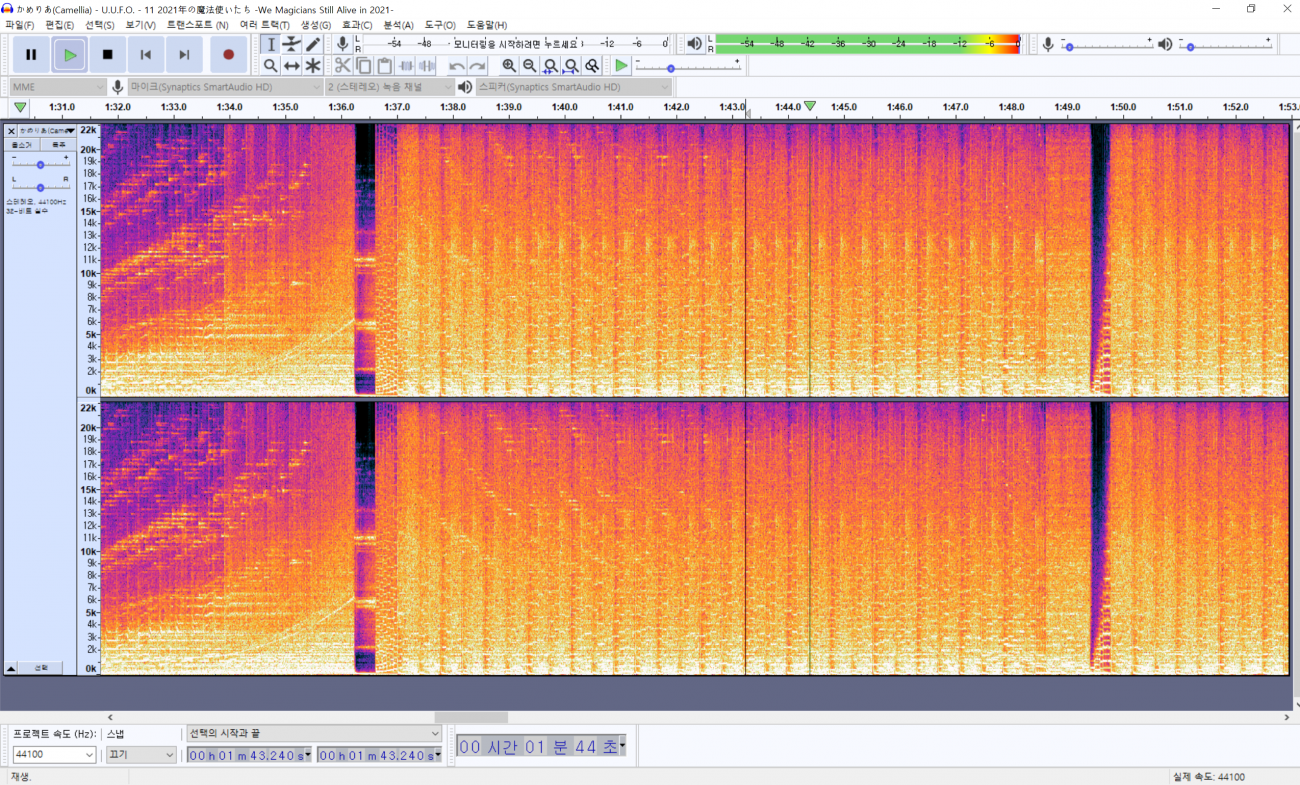Open the 분석(A) menu

[398, 24]
